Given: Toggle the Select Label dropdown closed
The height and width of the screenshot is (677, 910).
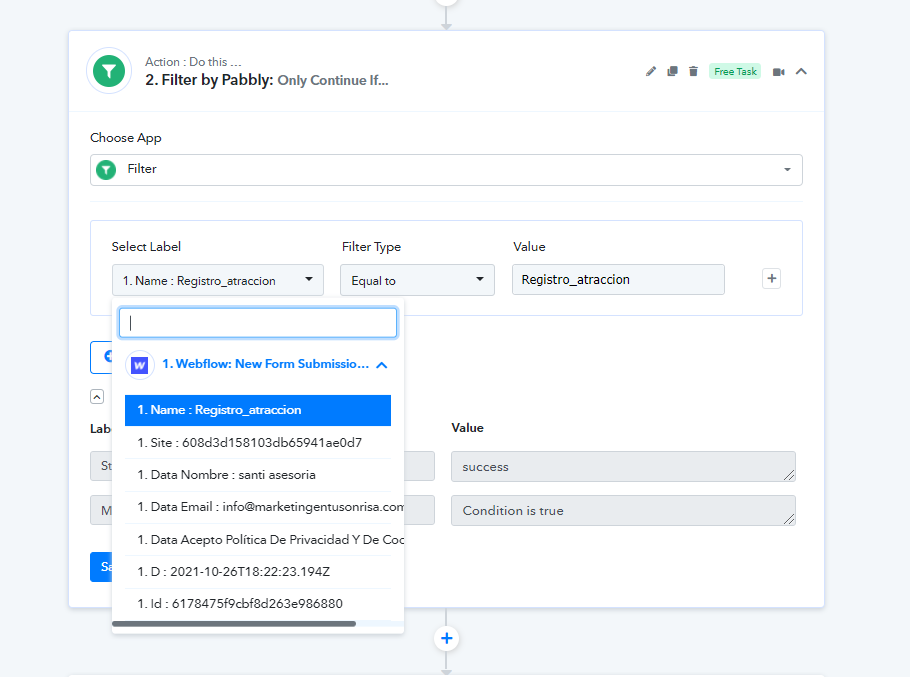Looking at the screenshot, I should [217, 280].
